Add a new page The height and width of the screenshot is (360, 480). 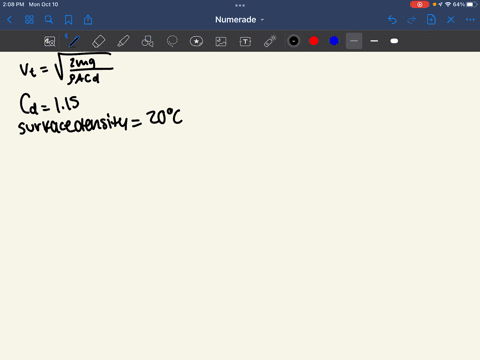coord(431,20)
